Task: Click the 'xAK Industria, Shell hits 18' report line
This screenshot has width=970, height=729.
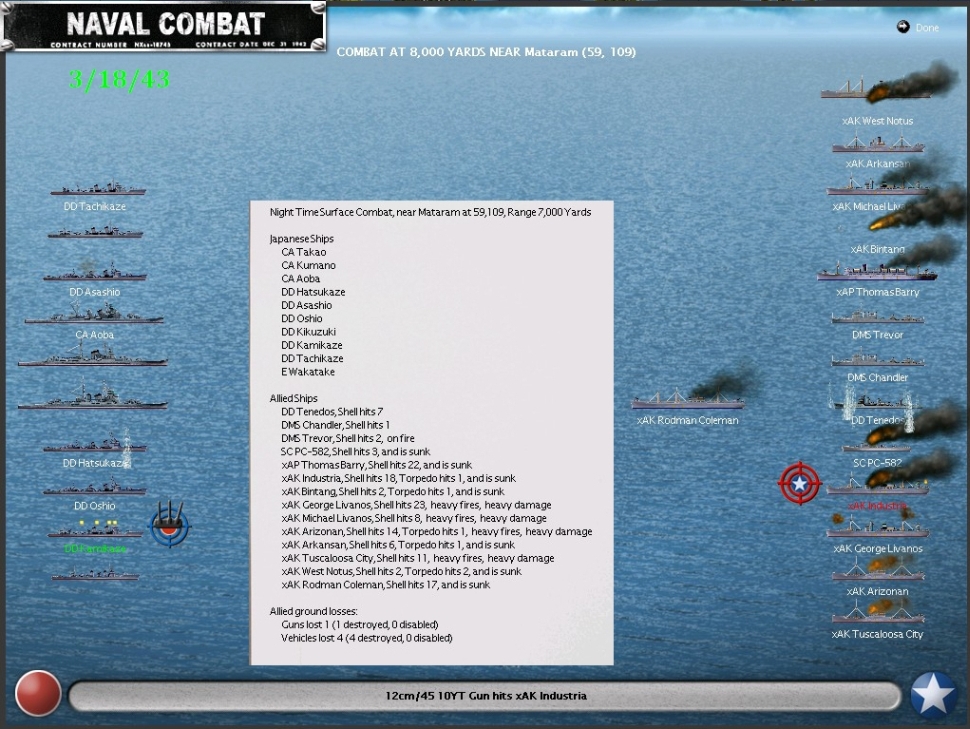Action: (398, 478)
